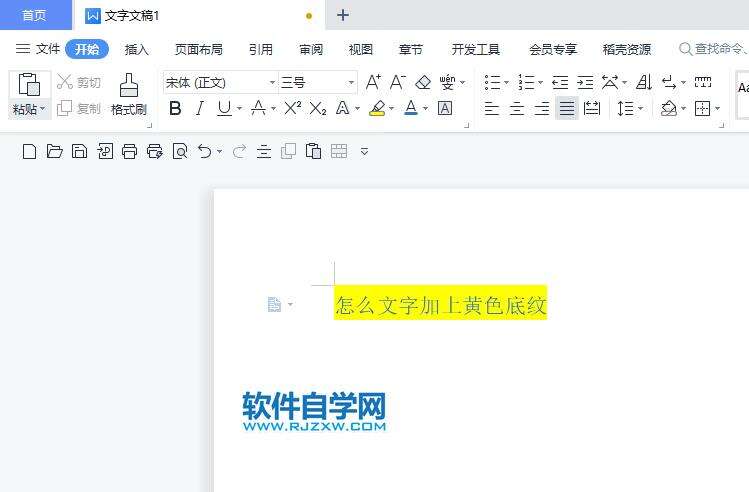
Task: Add a new tab with plus button
Action: click(x=343, y=15)
